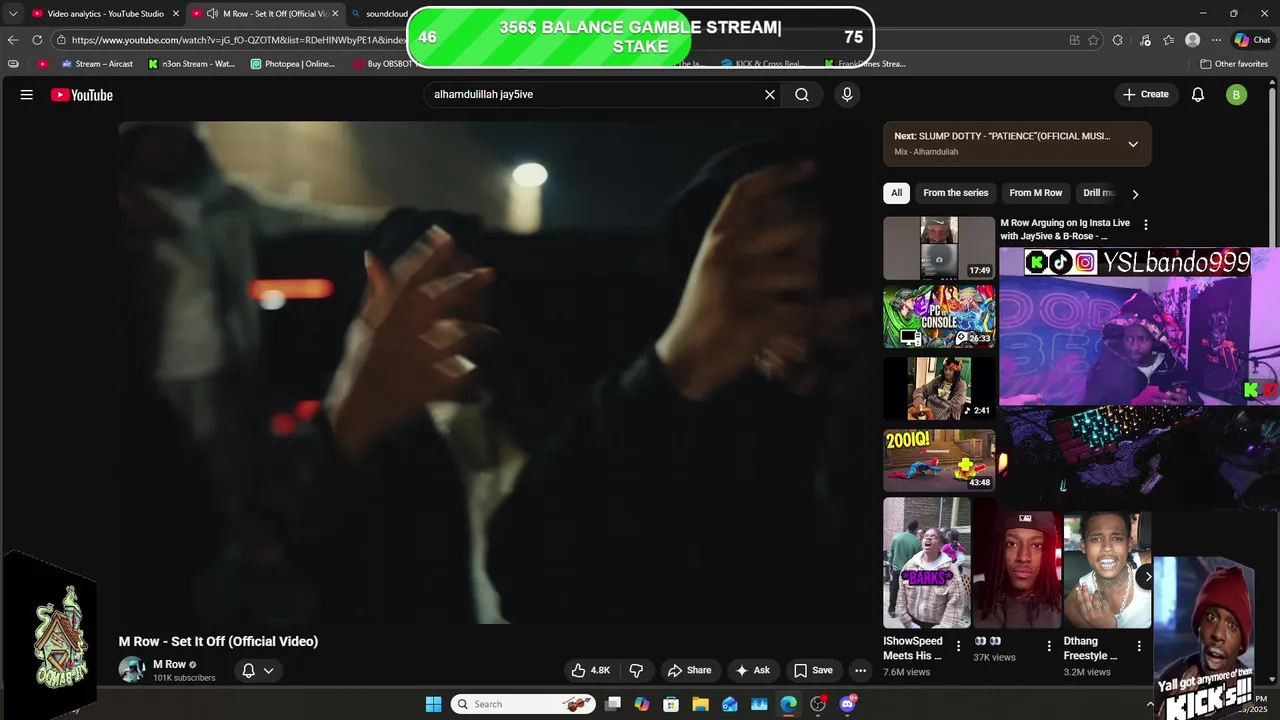
Task: Go to the YouTube home logo
Action: [x=82, y=95]
